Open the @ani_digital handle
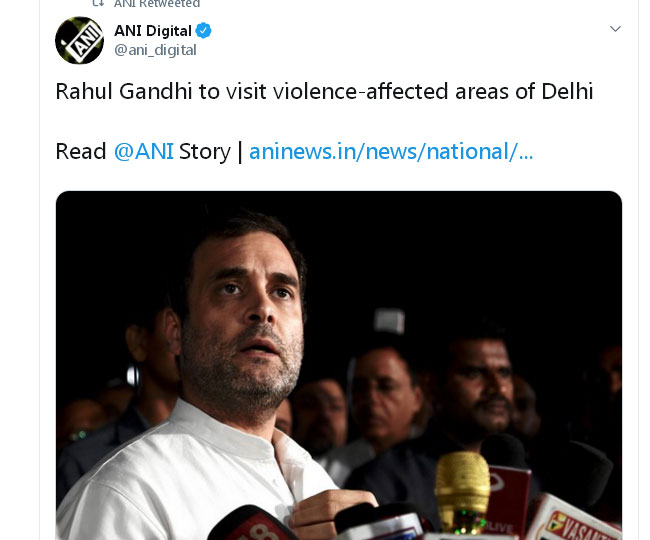The image size is (650, 540). click(155, 51)
